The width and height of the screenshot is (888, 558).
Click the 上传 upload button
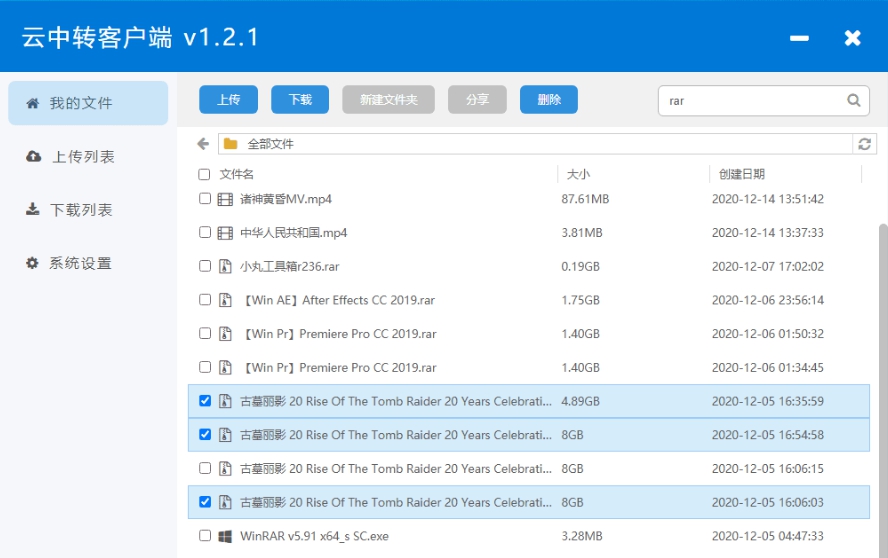pos(228,100)
